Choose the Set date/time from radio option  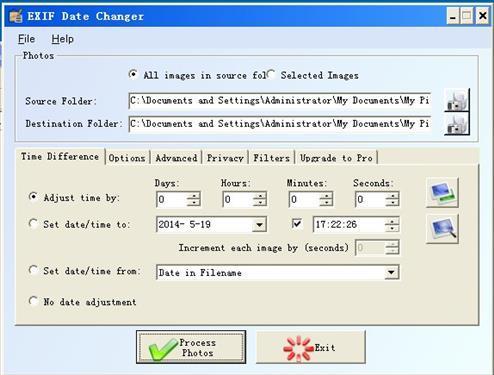[33, 270]
